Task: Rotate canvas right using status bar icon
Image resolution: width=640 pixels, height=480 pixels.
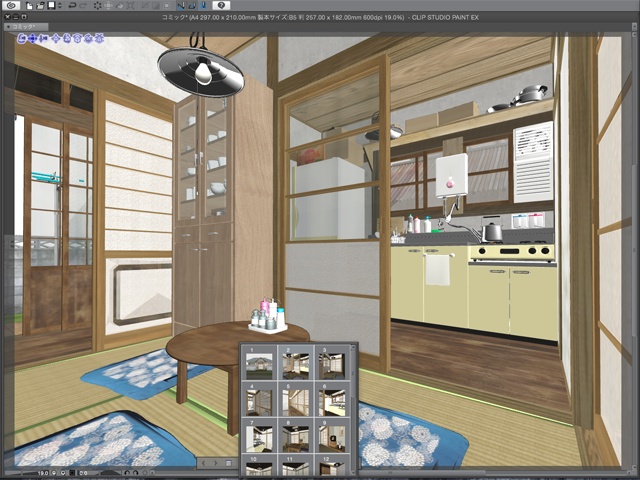Action: tap(136, 473)
